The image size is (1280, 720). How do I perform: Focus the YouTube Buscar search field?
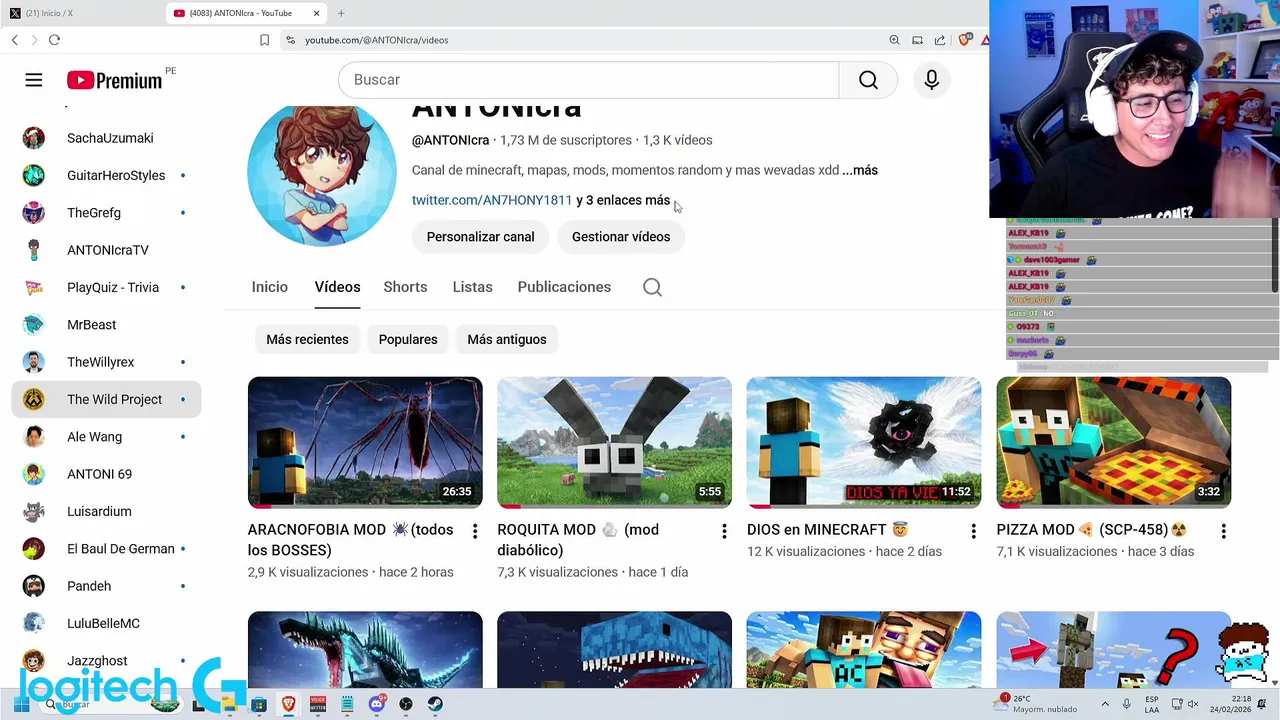coord(588,80)
